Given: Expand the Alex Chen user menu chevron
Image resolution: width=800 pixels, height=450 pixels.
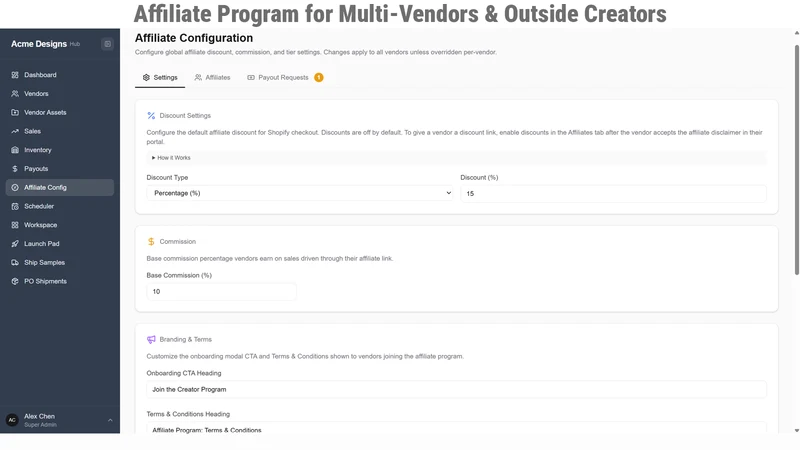Looking at the screenshot, I should [x=110, y=420].
